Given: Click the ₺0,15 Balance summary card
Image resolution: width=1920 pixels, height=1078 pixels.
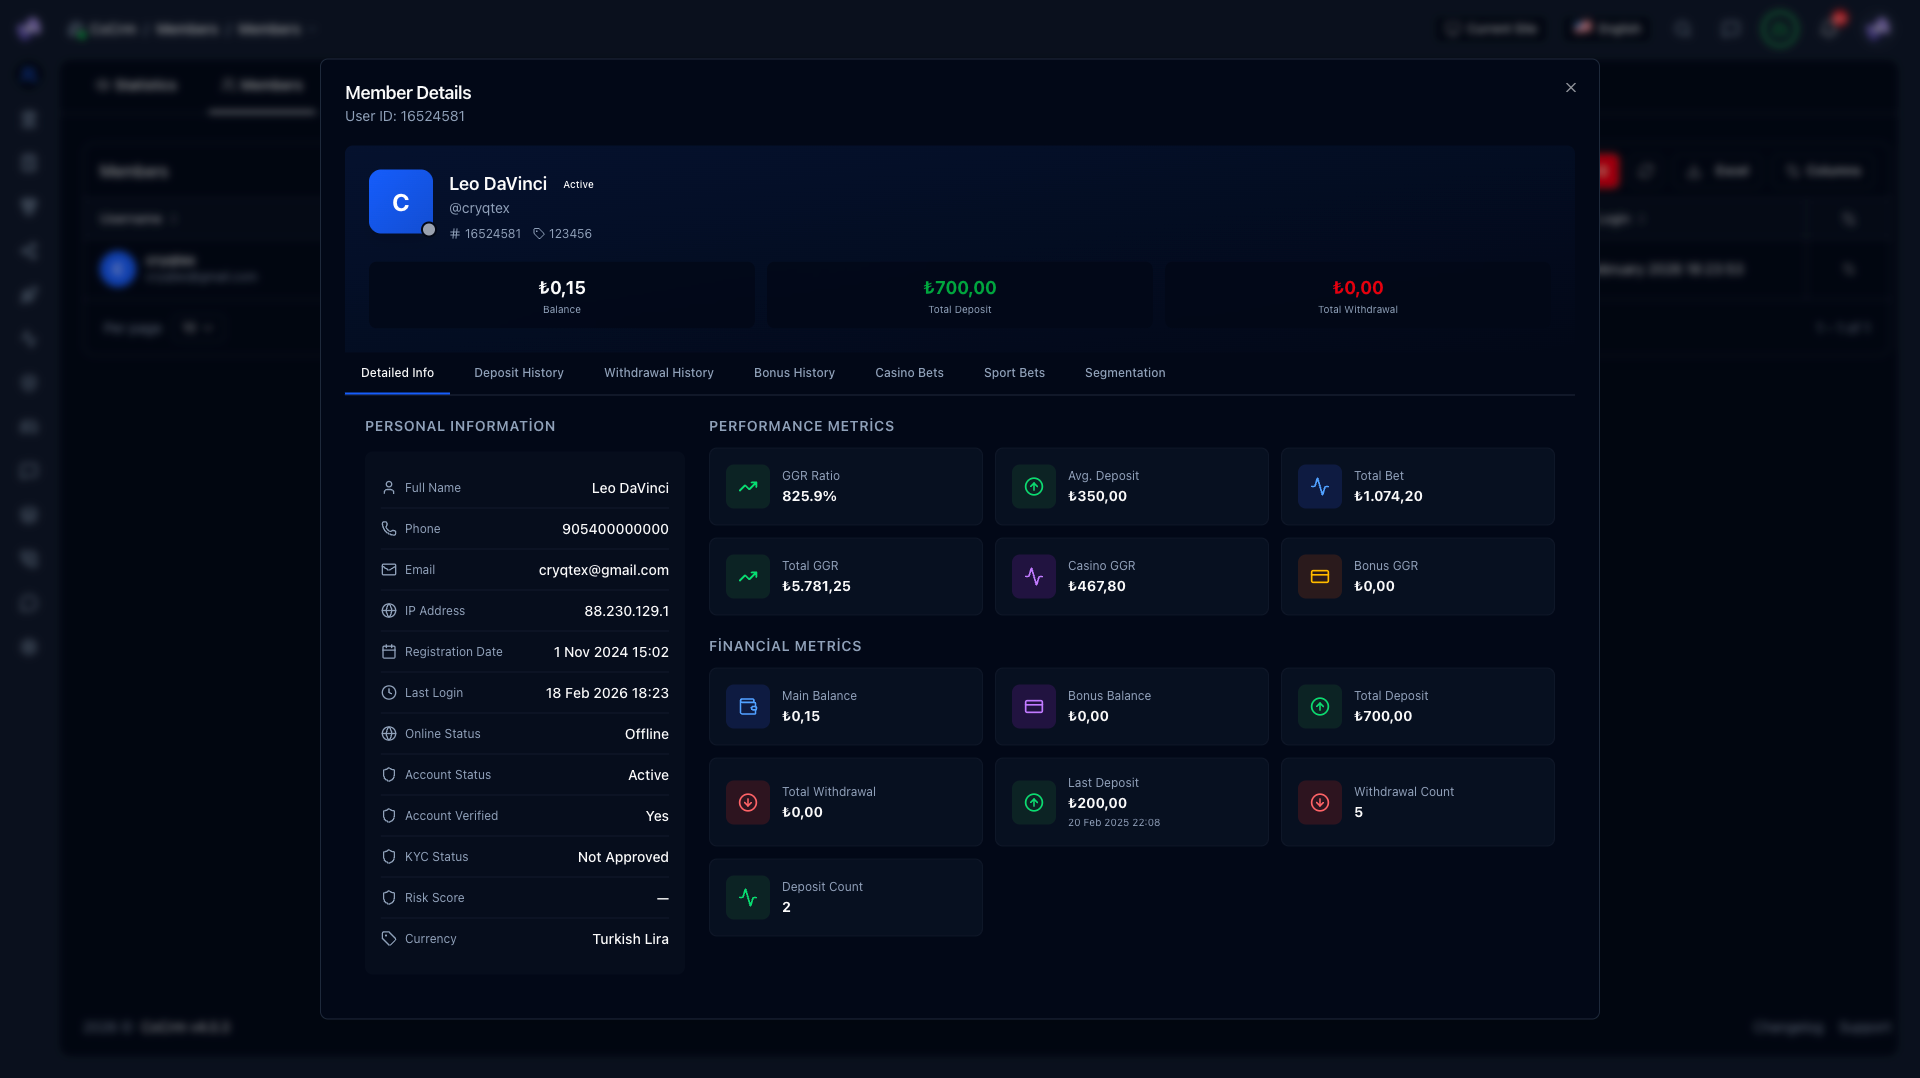Looking at the screenshot, I should [562, 296].
